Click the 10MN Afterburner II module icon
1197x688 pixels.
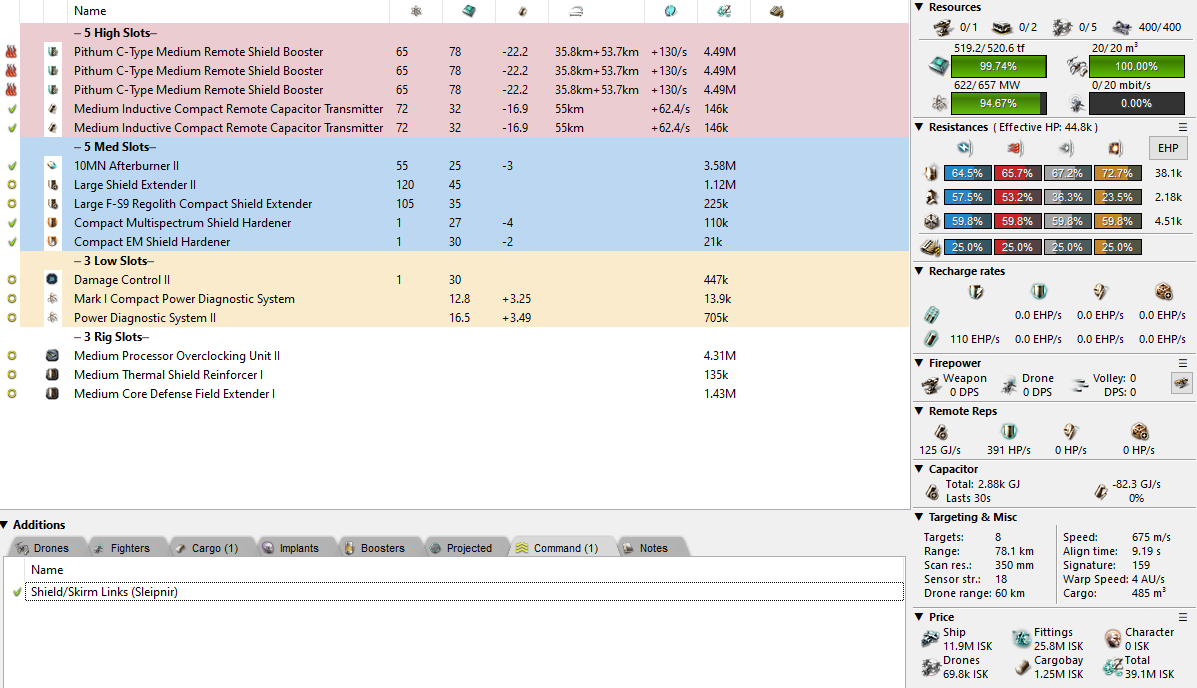pyautogui.click(x=52, y=166)
